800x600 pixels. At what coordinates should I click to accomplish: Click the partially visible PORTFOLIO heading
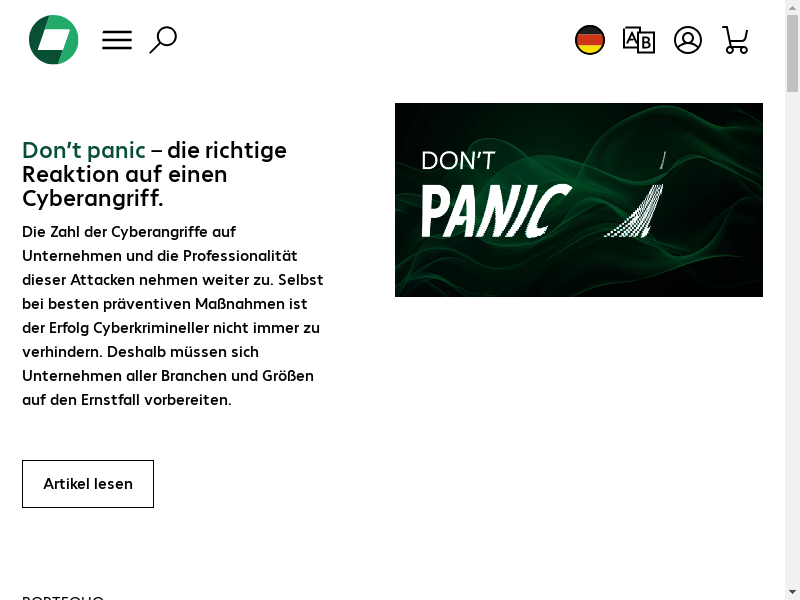63,597
